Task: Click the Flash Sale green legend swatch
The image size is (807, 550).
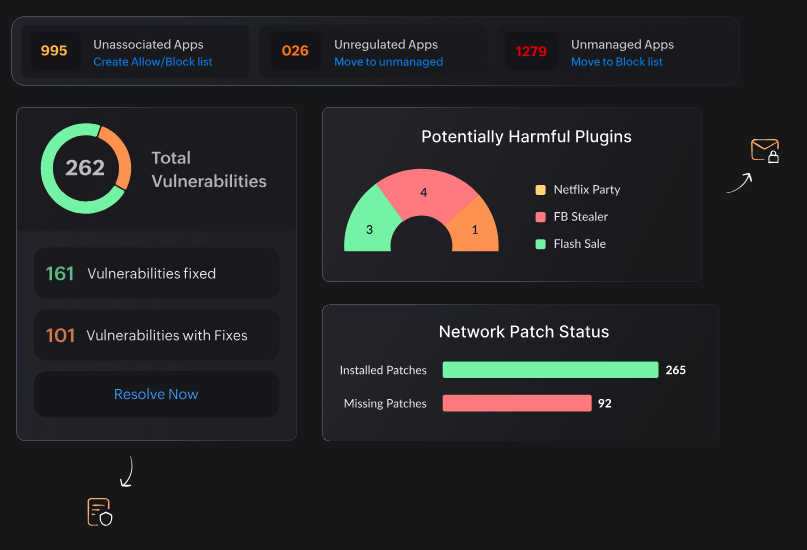Action: (541, 244)
